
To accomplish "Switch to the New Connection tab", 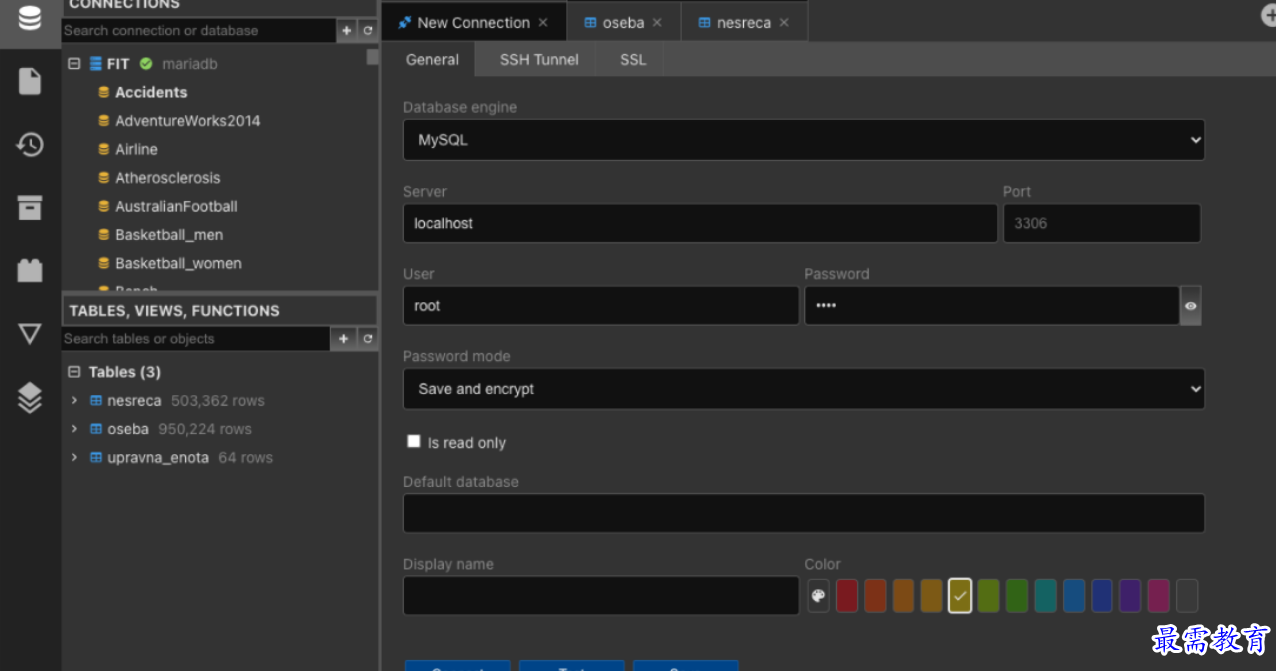I will click(x=473, y=22).
